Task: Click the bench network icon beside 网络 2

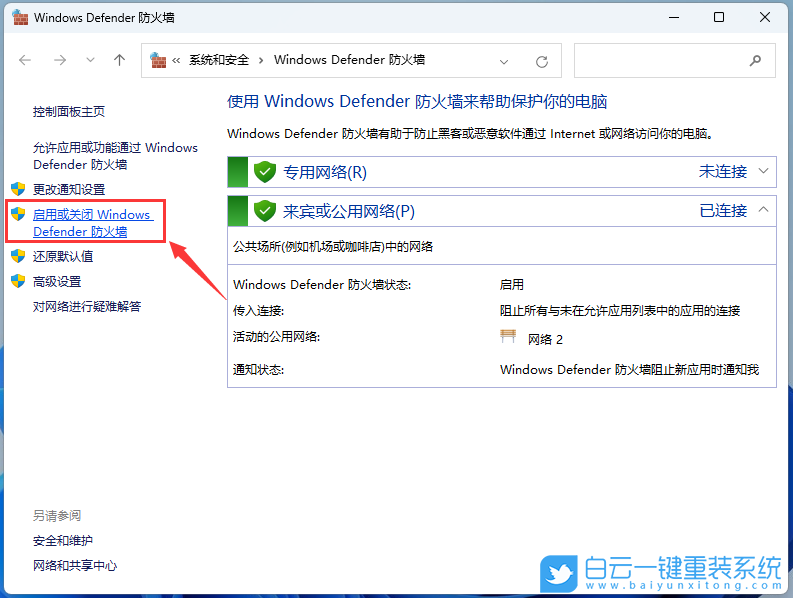Action: point(508,336)
